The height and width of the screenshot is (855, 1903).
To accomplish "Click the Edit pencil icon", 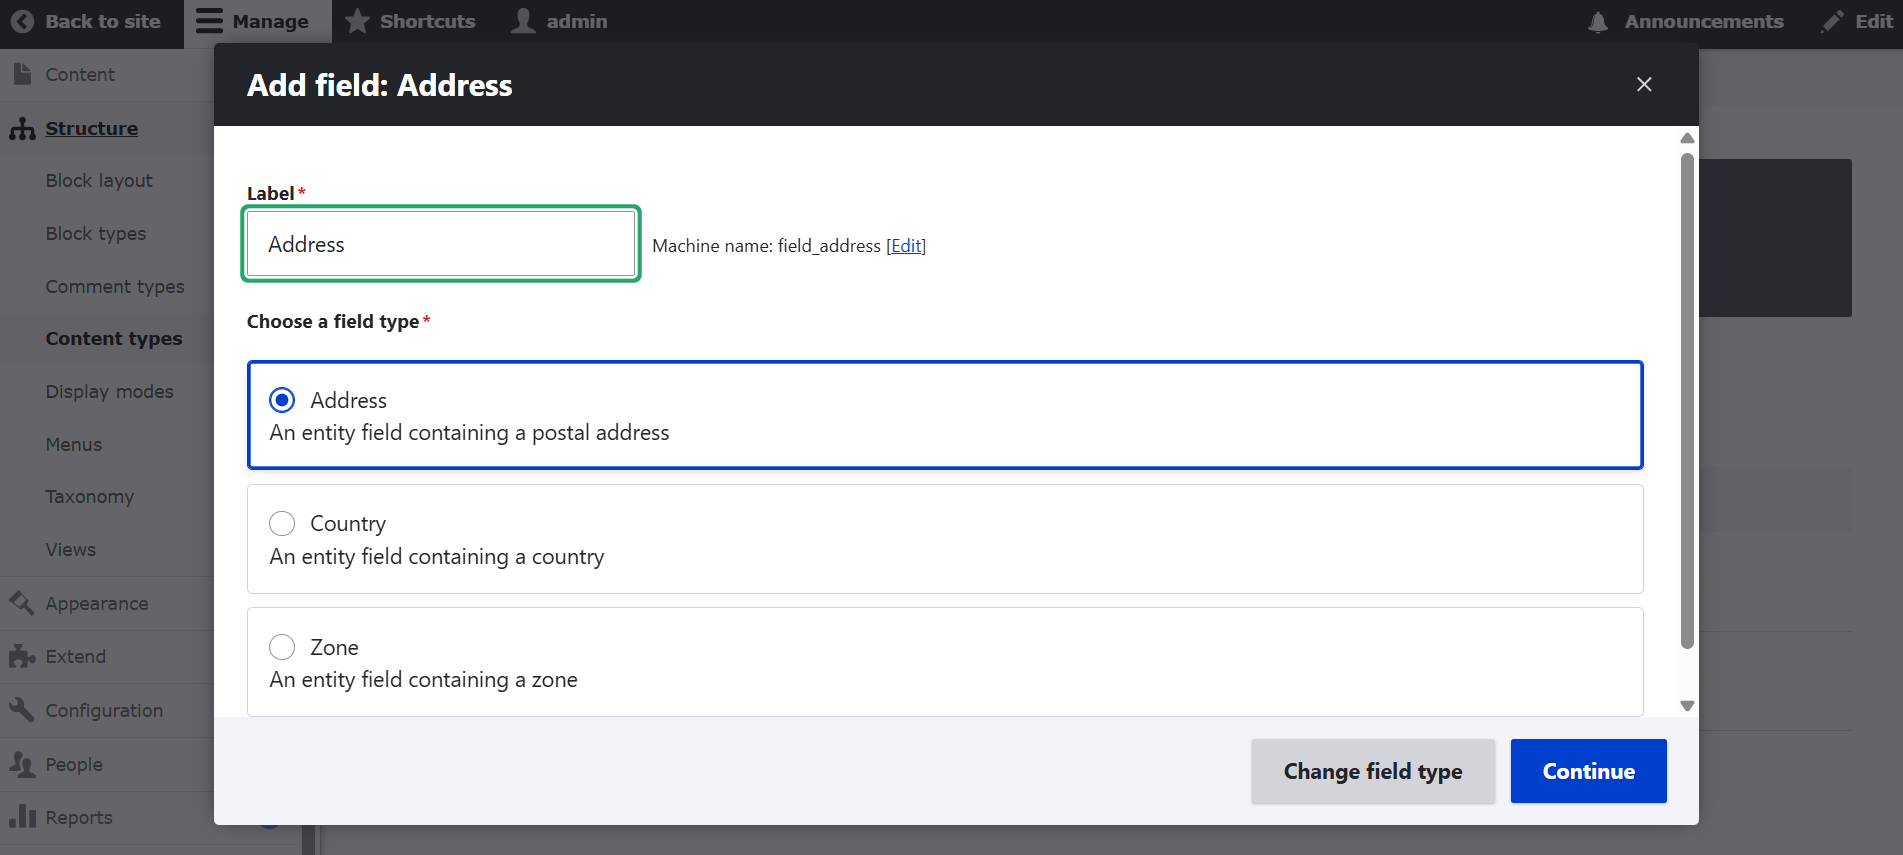I will pyautogui.click(x=1832, y=22).
